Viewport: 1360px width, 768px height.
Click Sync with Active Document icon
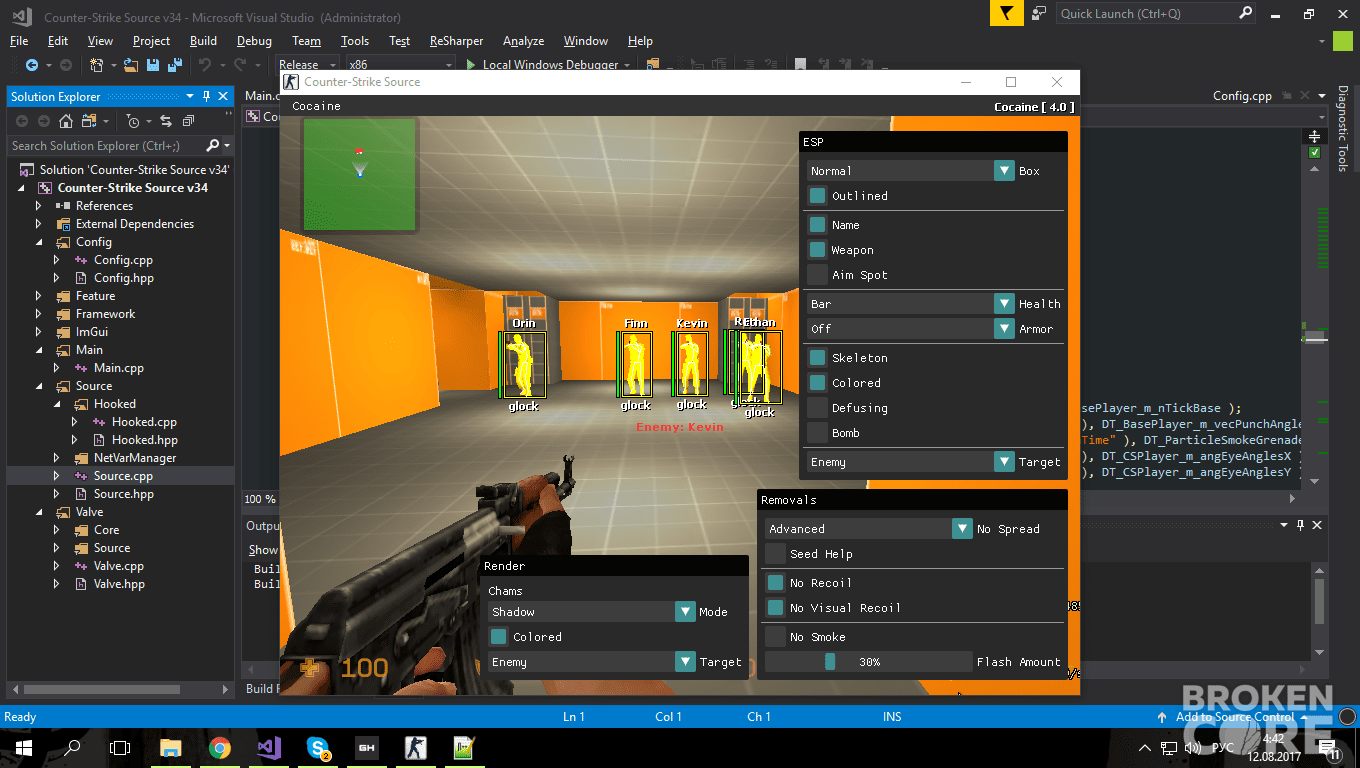(x=167, y=121)
